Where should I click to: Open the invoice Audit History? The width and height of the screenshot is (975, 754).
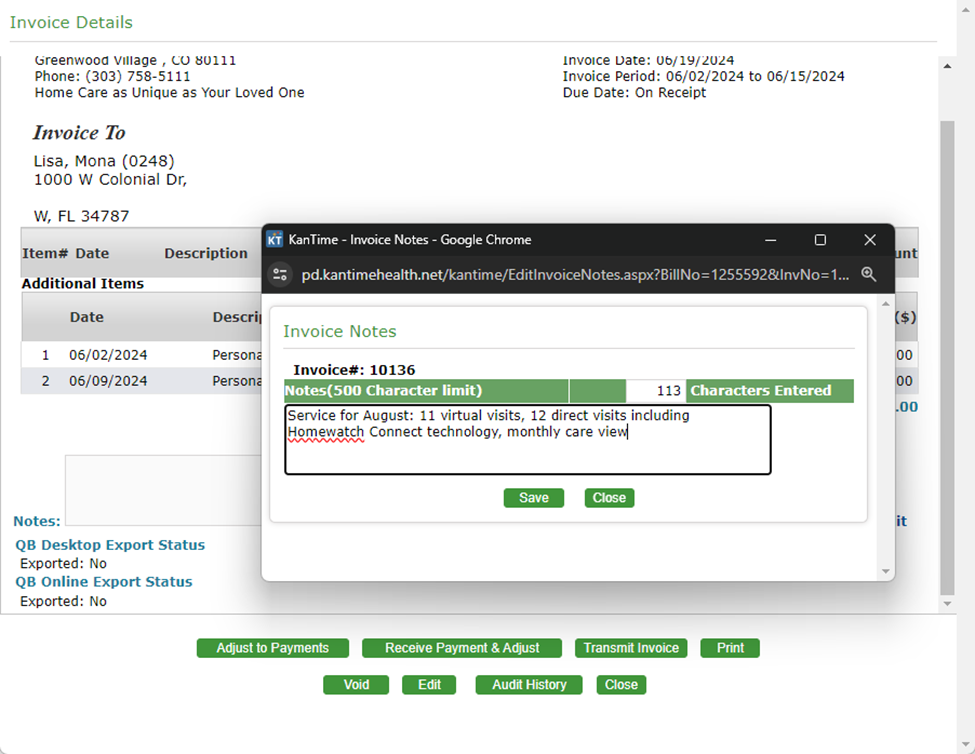tap(529, 685)
